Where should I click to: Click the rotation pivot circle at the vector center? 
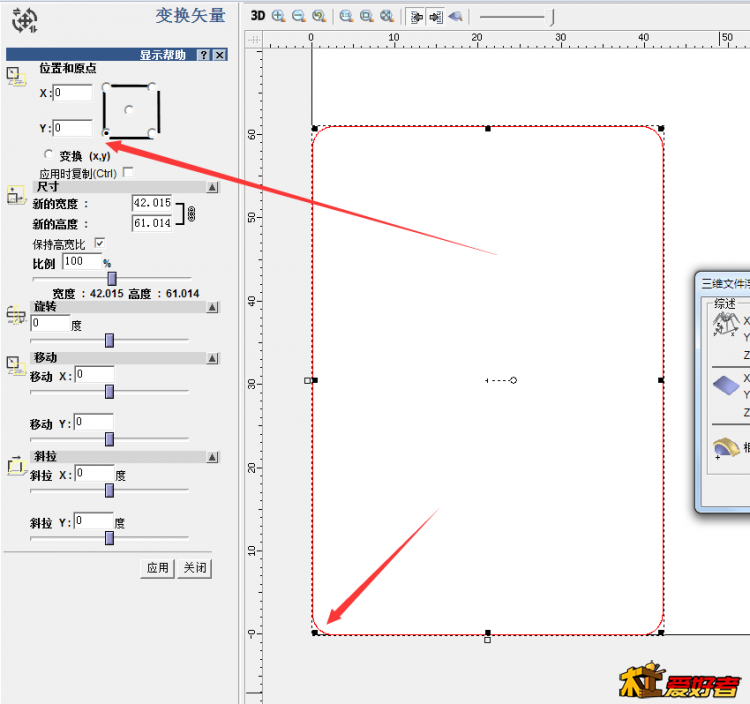(513, 381)
